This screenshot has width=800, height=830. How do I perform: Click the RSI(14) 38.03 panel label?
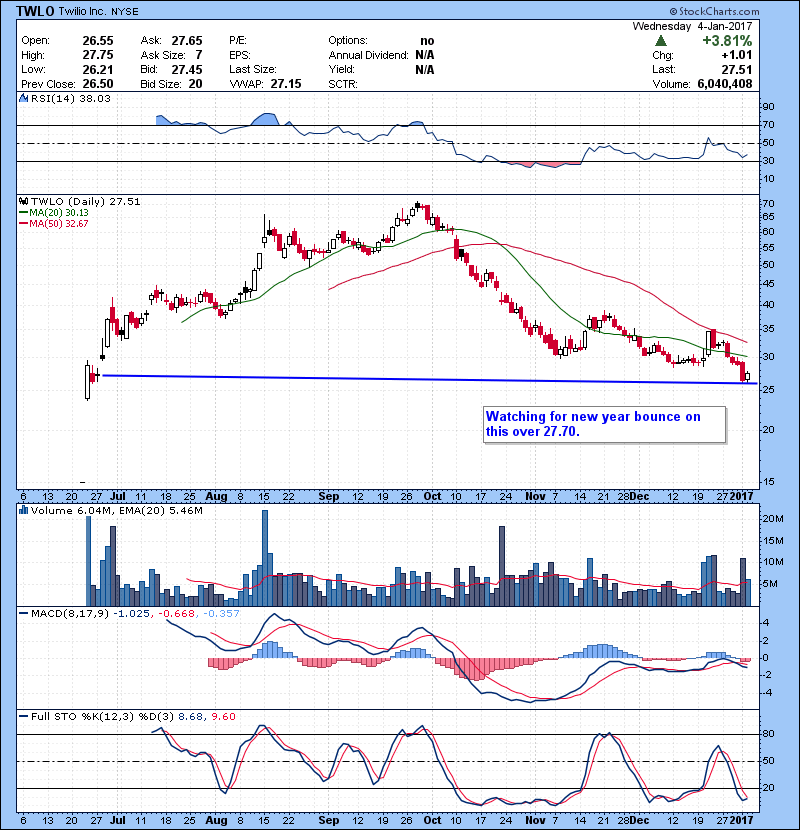[x=71, y=98]
